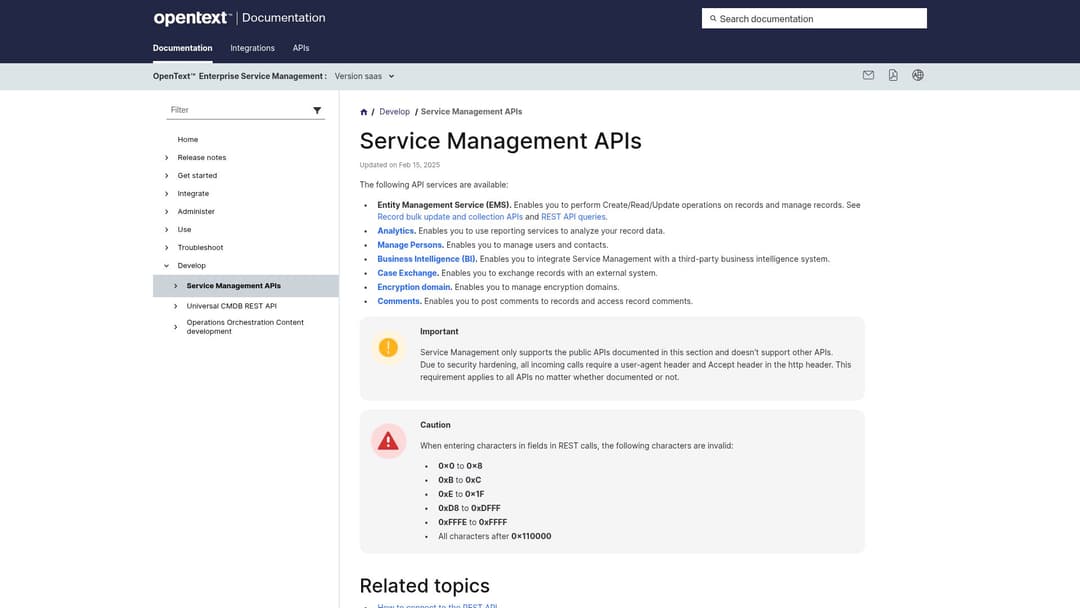Open Home in the sidebar
This screenshot has height=608, width=1080.
(x=187, y=139)
